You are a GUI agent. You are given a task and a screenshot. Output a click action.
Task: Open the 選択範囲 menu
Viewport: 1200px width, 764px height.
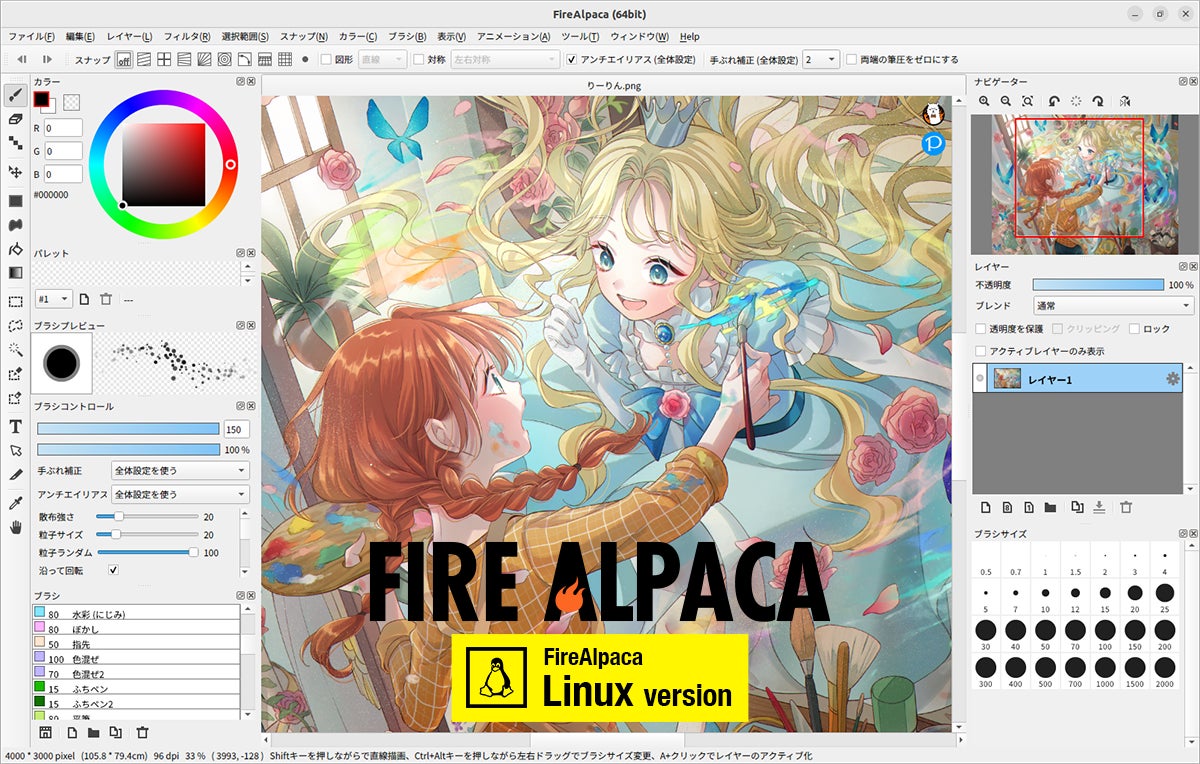246,36
